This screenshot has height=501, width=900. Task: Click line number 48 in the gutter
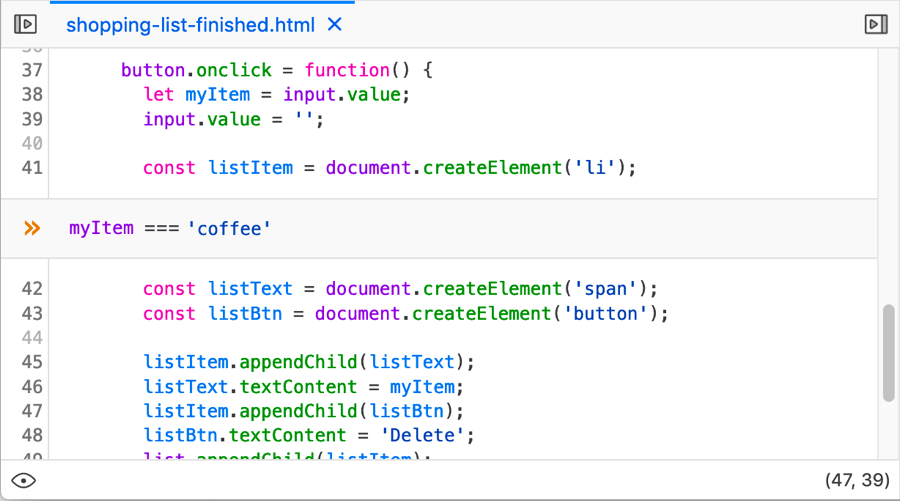32,435
